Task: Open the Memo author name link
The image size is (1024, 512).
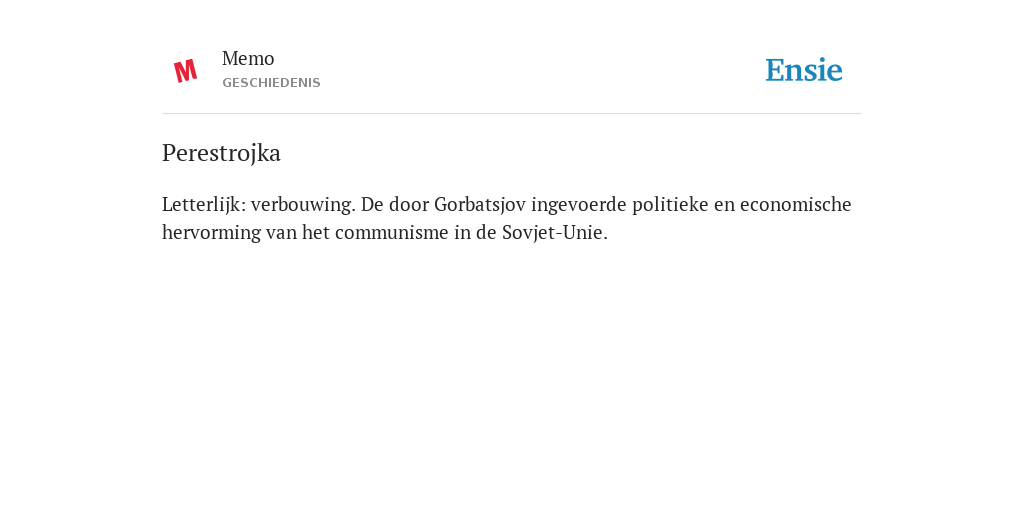Action: pos(248,58)
